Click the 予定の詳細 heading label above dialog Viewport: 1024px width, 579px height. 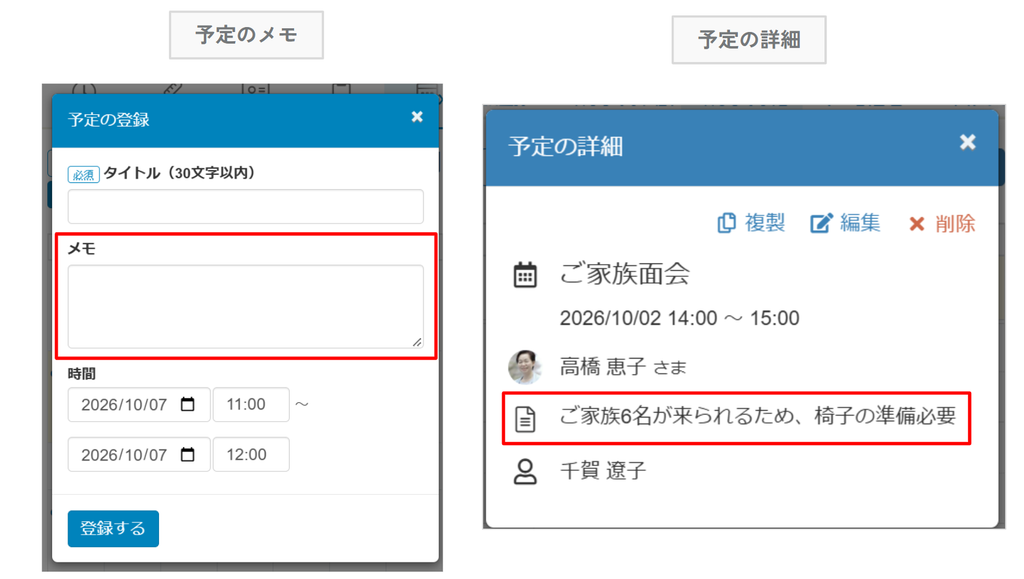pos(749,40)
